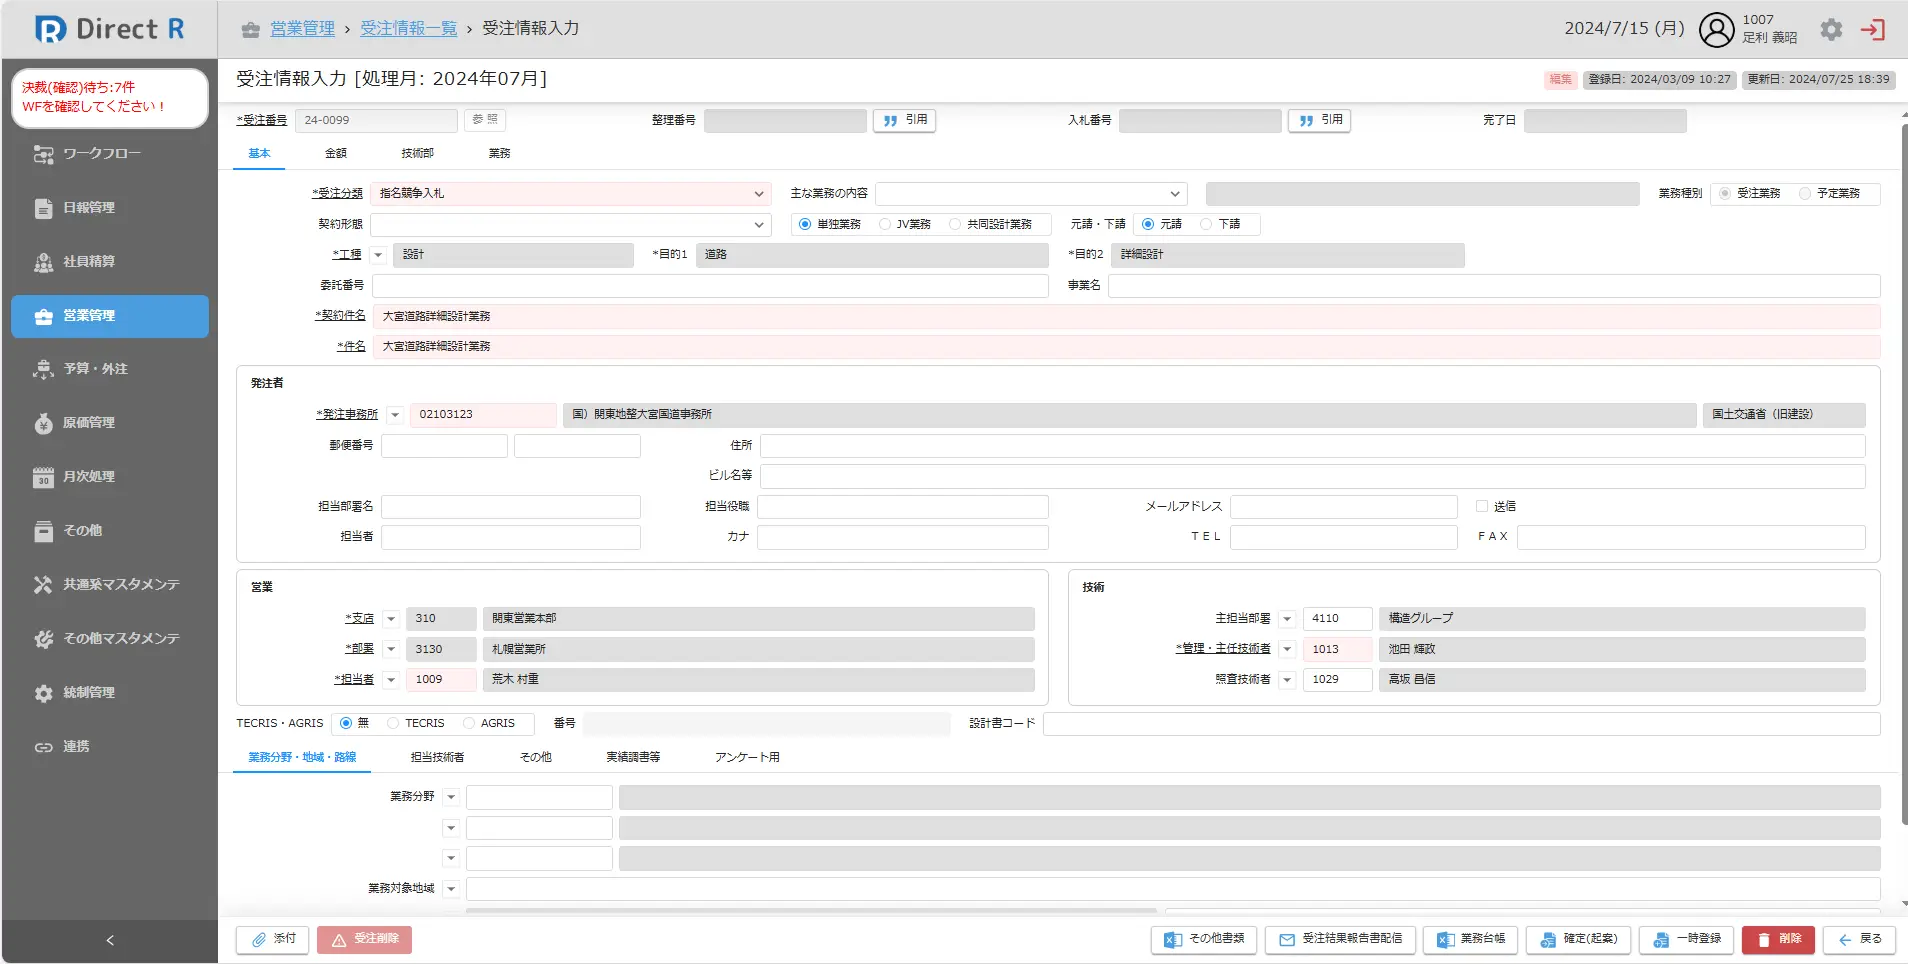
Task: Open the user profile avatar icon
Action: [x=1716, y=30]
